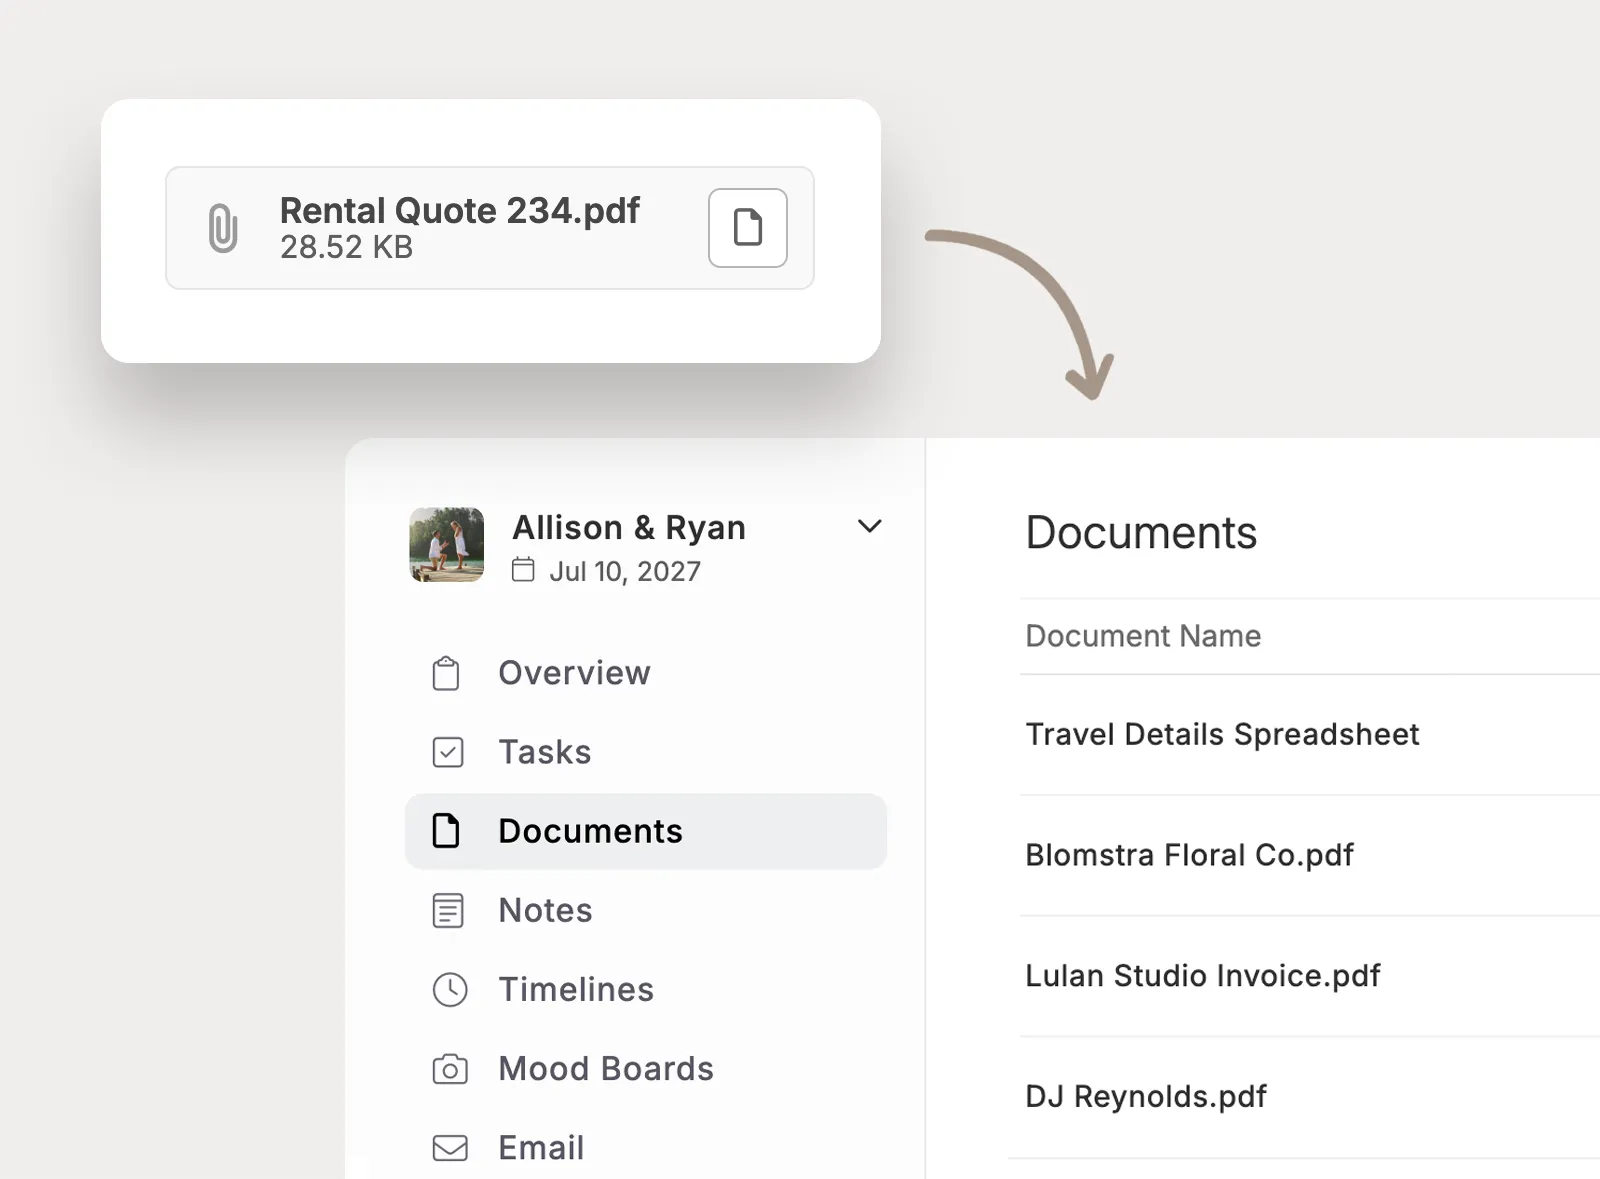Click the Overview clipboard icon
The width and height of the screenshot is (1600, 1179).
(446, 673)
